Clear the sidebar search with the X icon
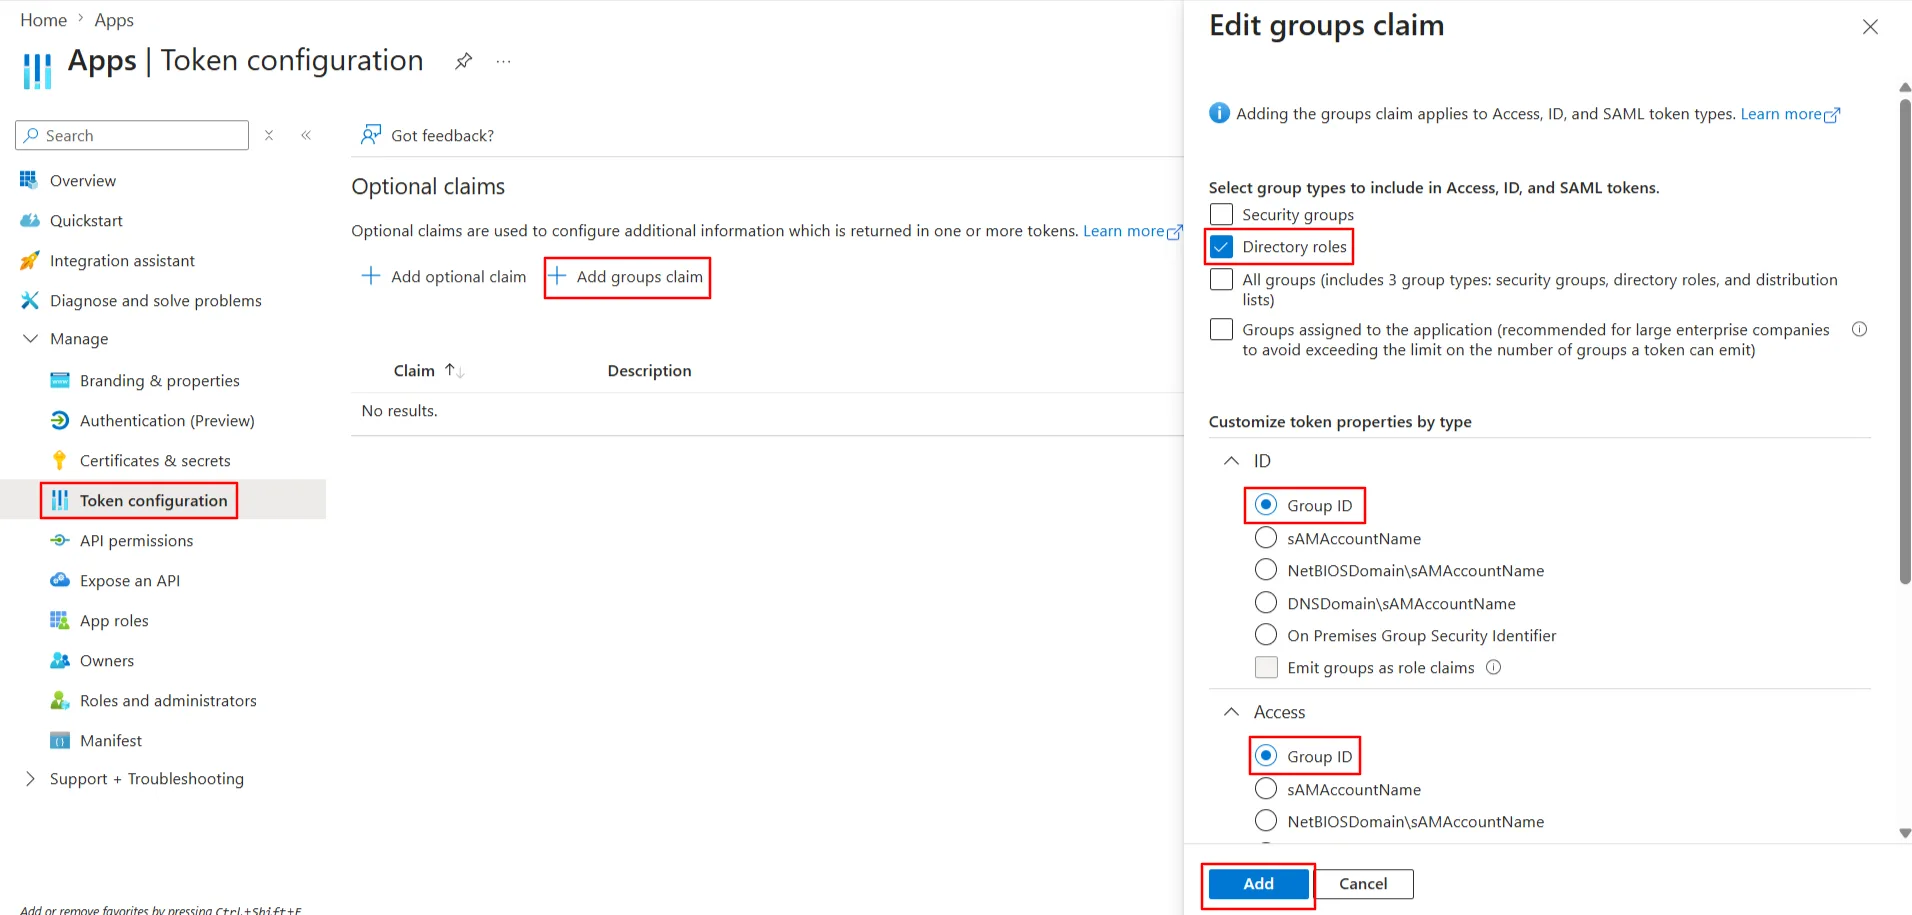Viewport: 1912px width, 915px height. point(269,135)
